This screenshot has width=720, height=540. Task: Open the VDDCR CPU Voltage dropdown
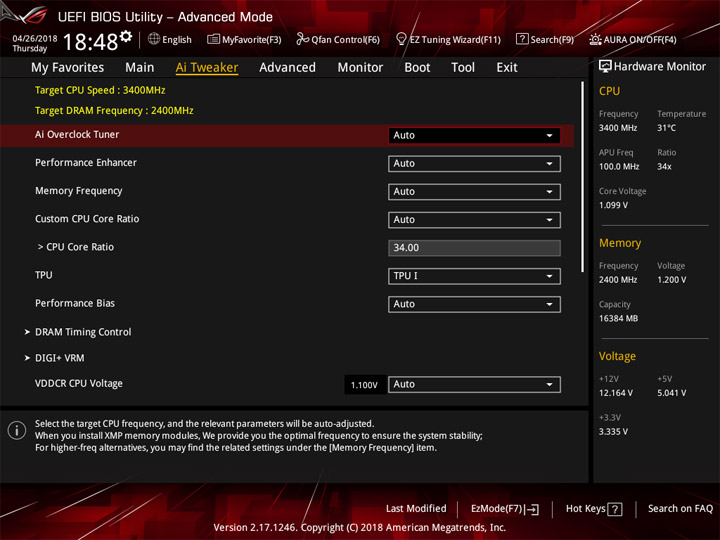474,384
